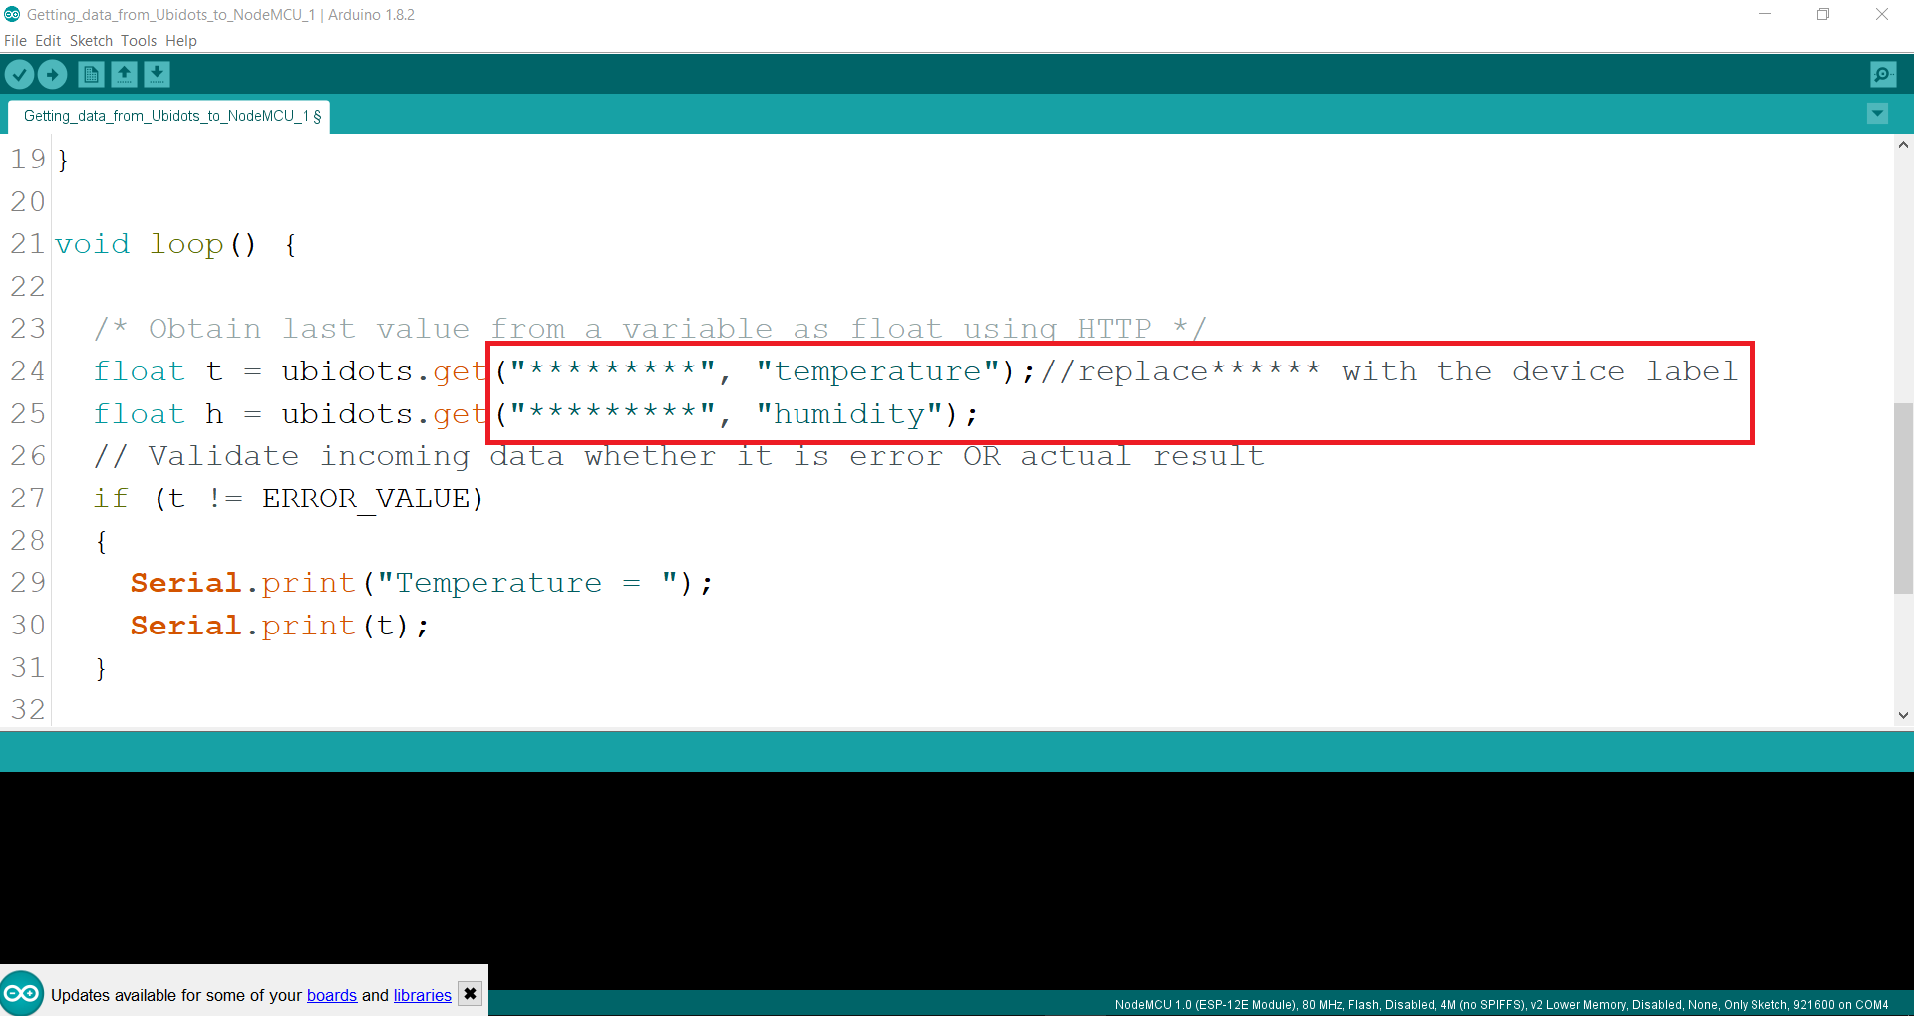Click the "humidity" string on line 25
Image resolution: width=1920 pixels, height=1016 pixels.
[850, 414]
